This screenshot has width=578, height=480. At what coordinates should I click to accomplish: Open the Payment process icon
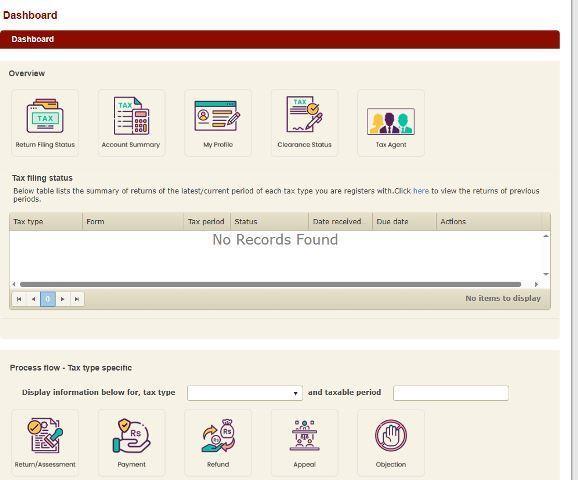point(131,443)
